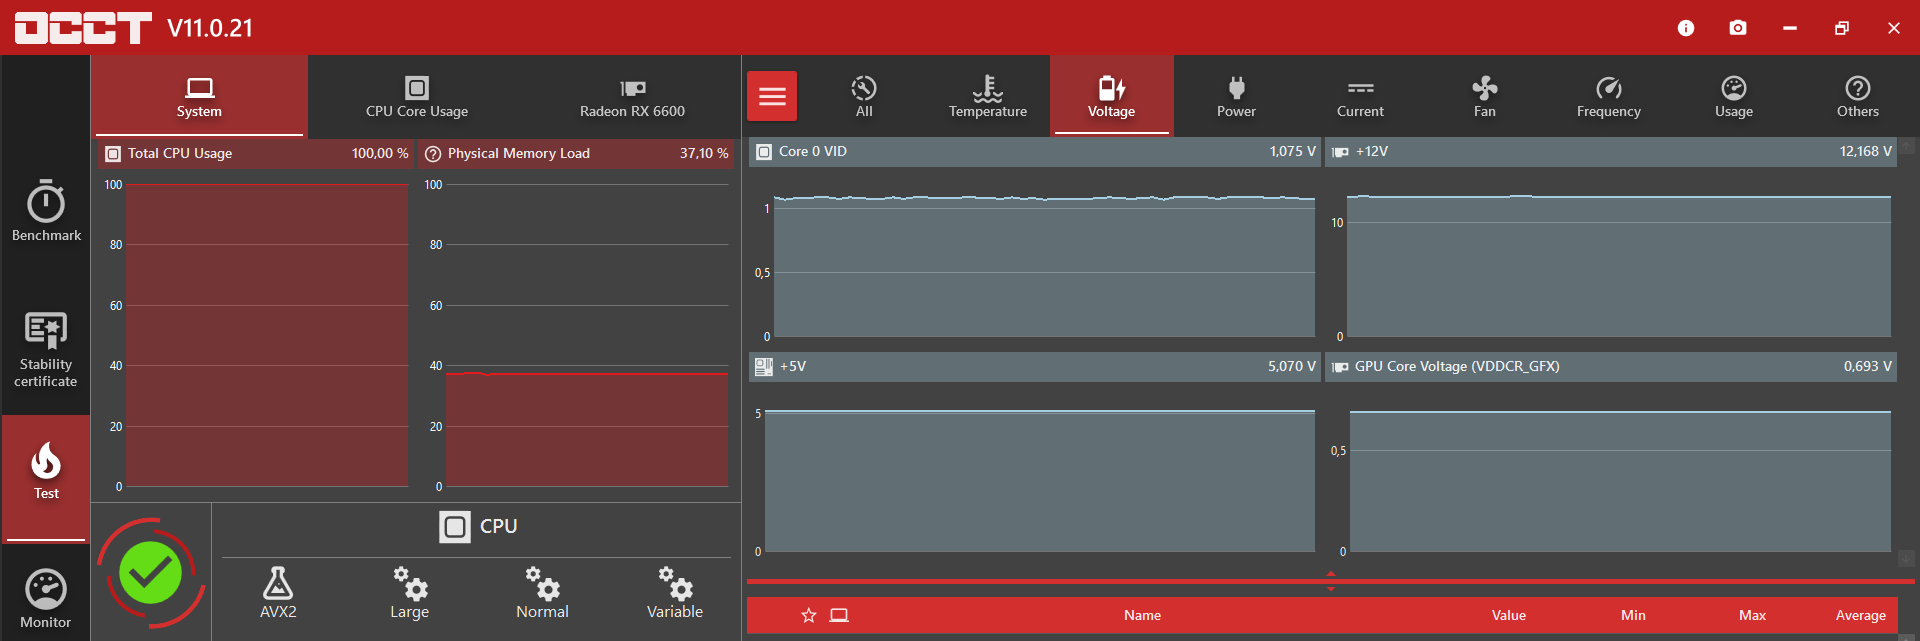The width and height of the screenshot is (1920, 641).
Task: Click the Total CPU Usage graph header
Action: click(x=257, y=153)
